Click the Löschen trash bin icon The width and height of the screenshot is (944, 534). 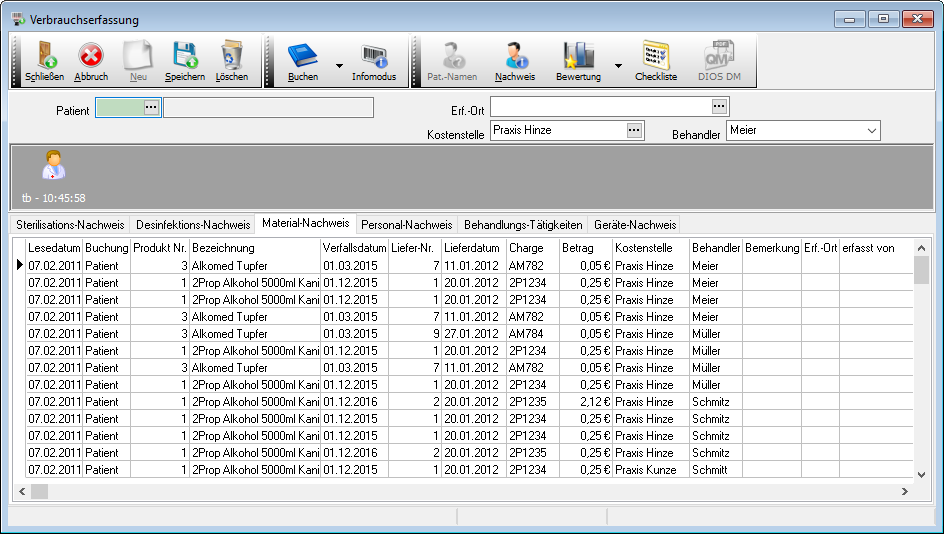pyautogui.click(x=232, y=56)
